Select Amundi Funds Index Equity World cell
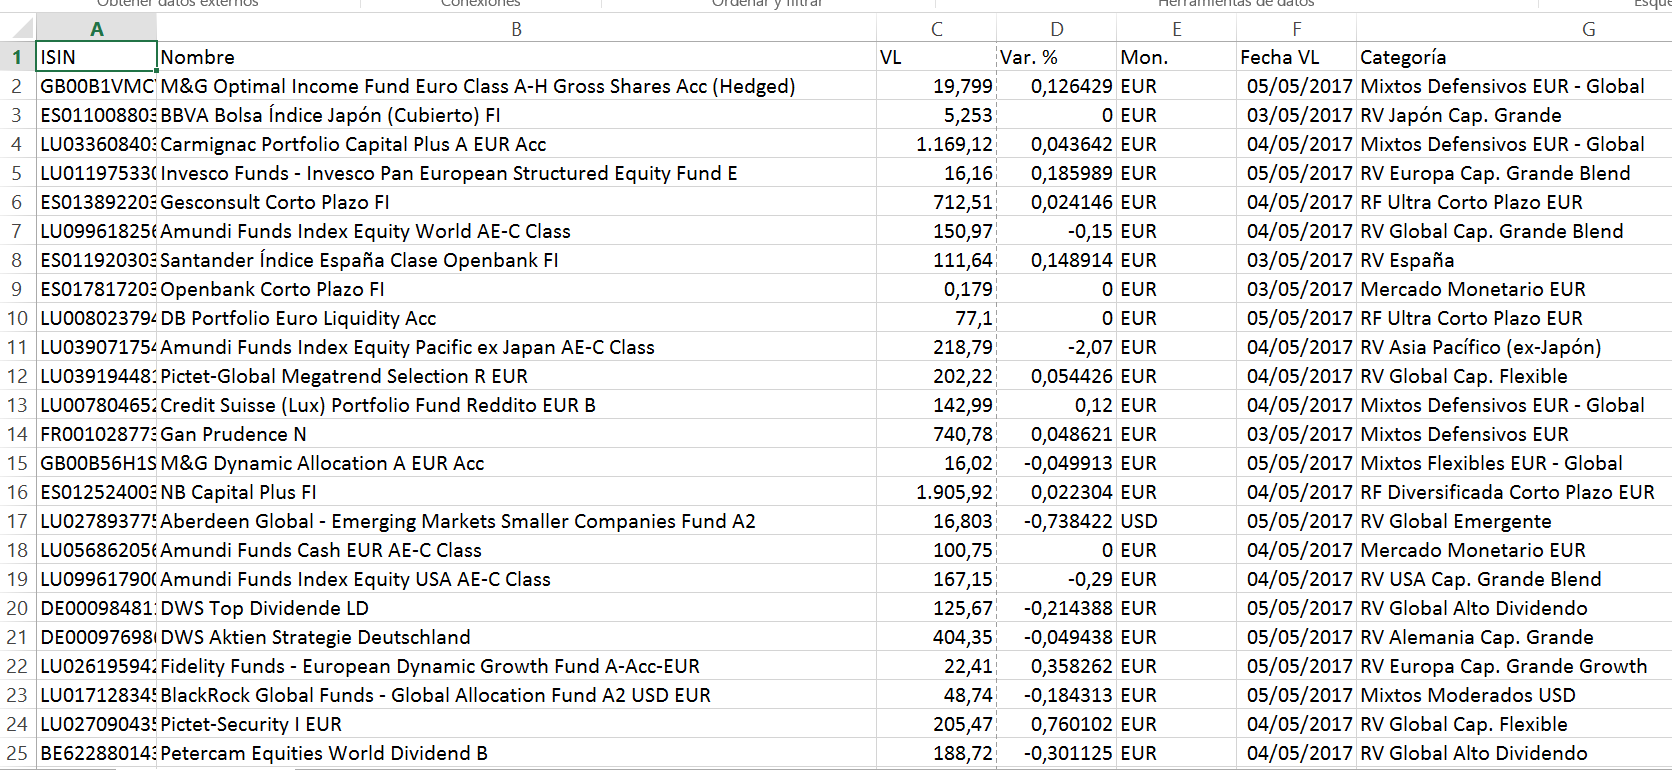Screen dimensions: 1672x770 tap(517, 231)
